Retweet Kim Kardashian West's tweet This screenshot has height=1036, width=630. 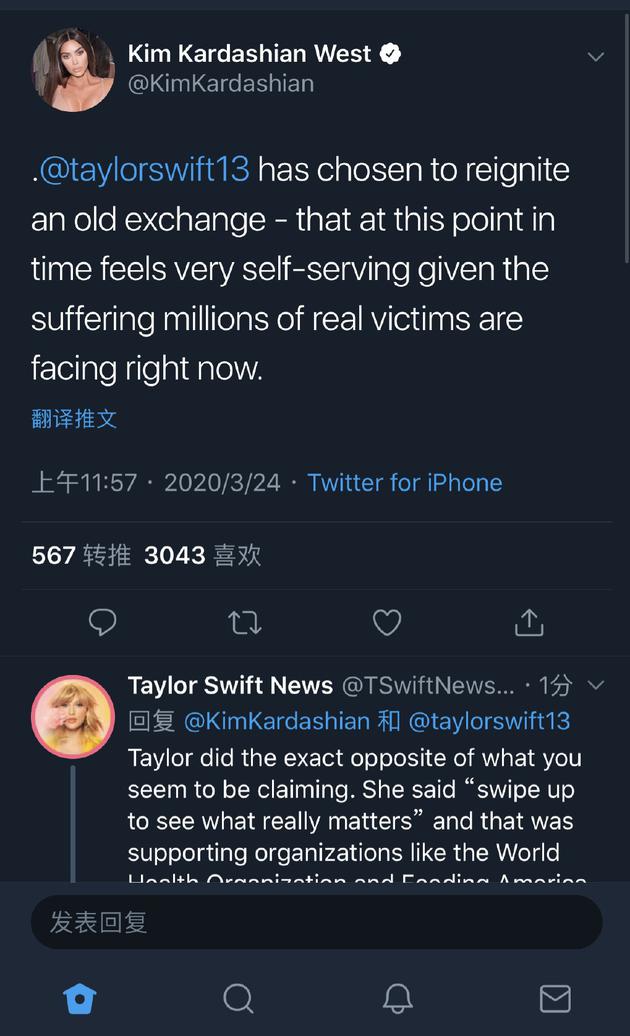(x=245, y=623)
